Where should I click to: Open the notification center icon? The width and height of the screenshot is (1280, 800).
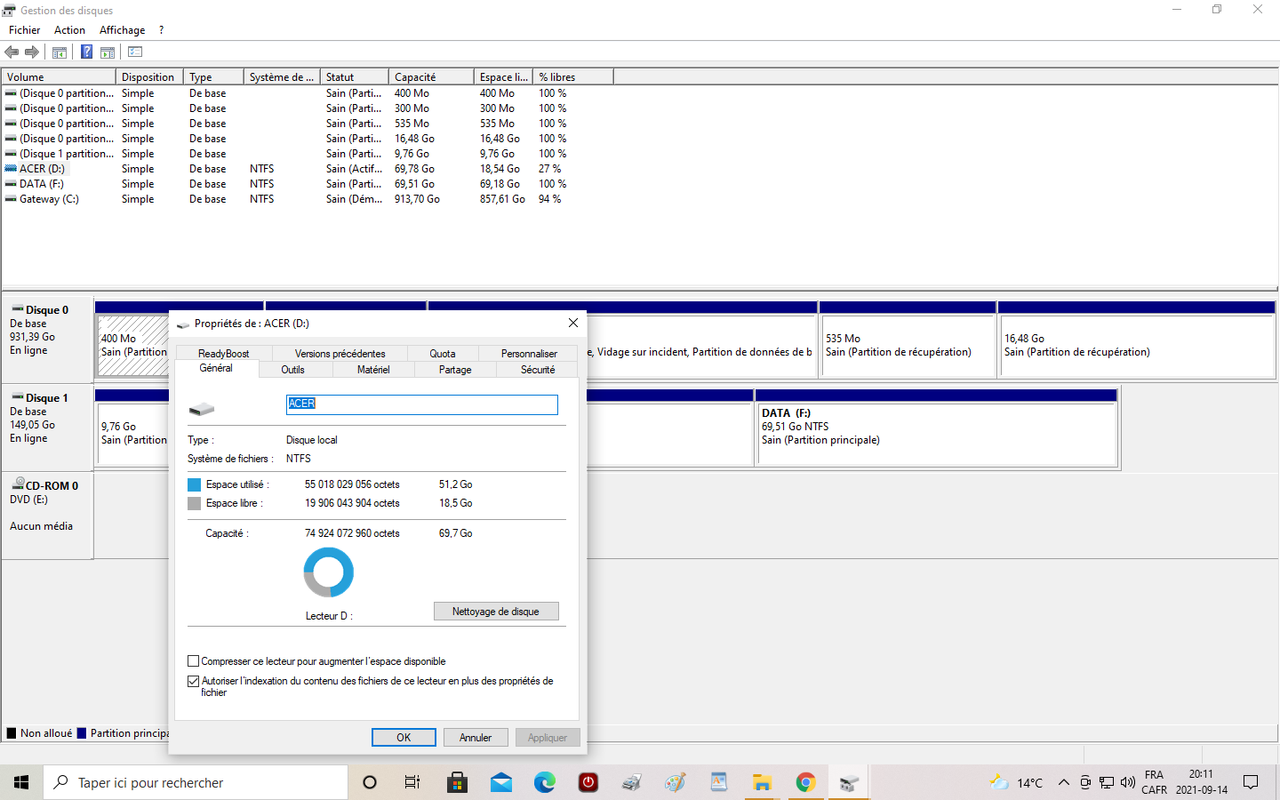pos(1250,782)
